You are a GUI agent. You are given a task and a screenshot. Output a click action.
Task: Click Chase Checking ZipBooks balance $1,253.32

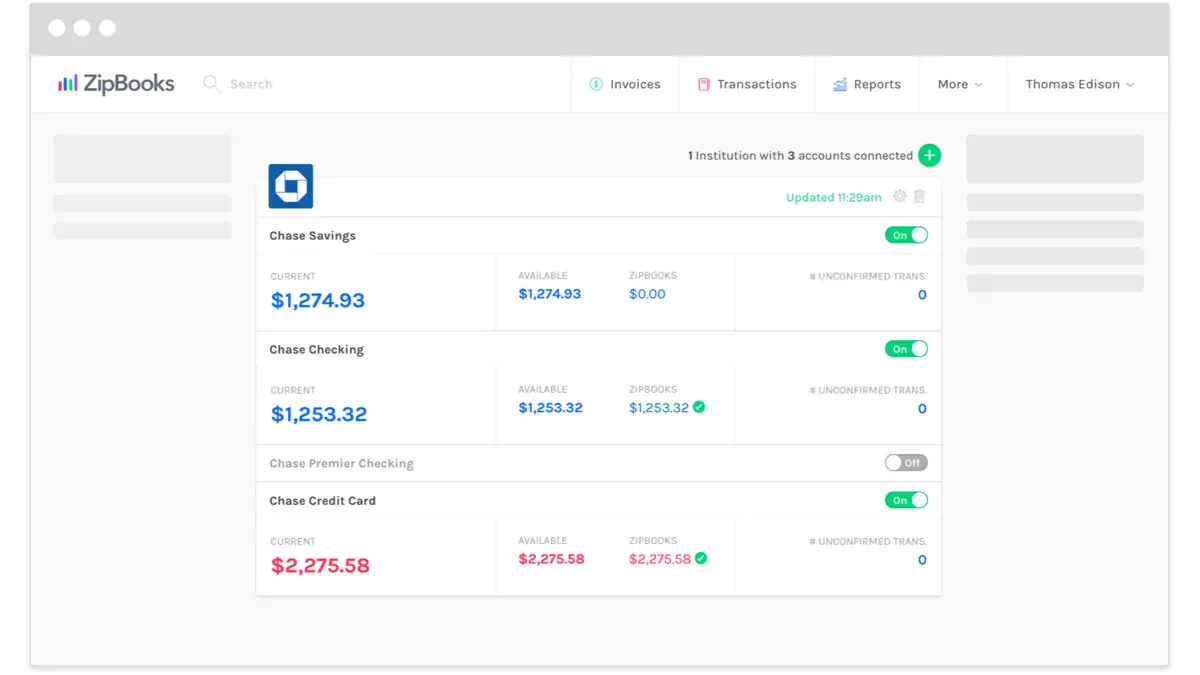tap(659, 408)
